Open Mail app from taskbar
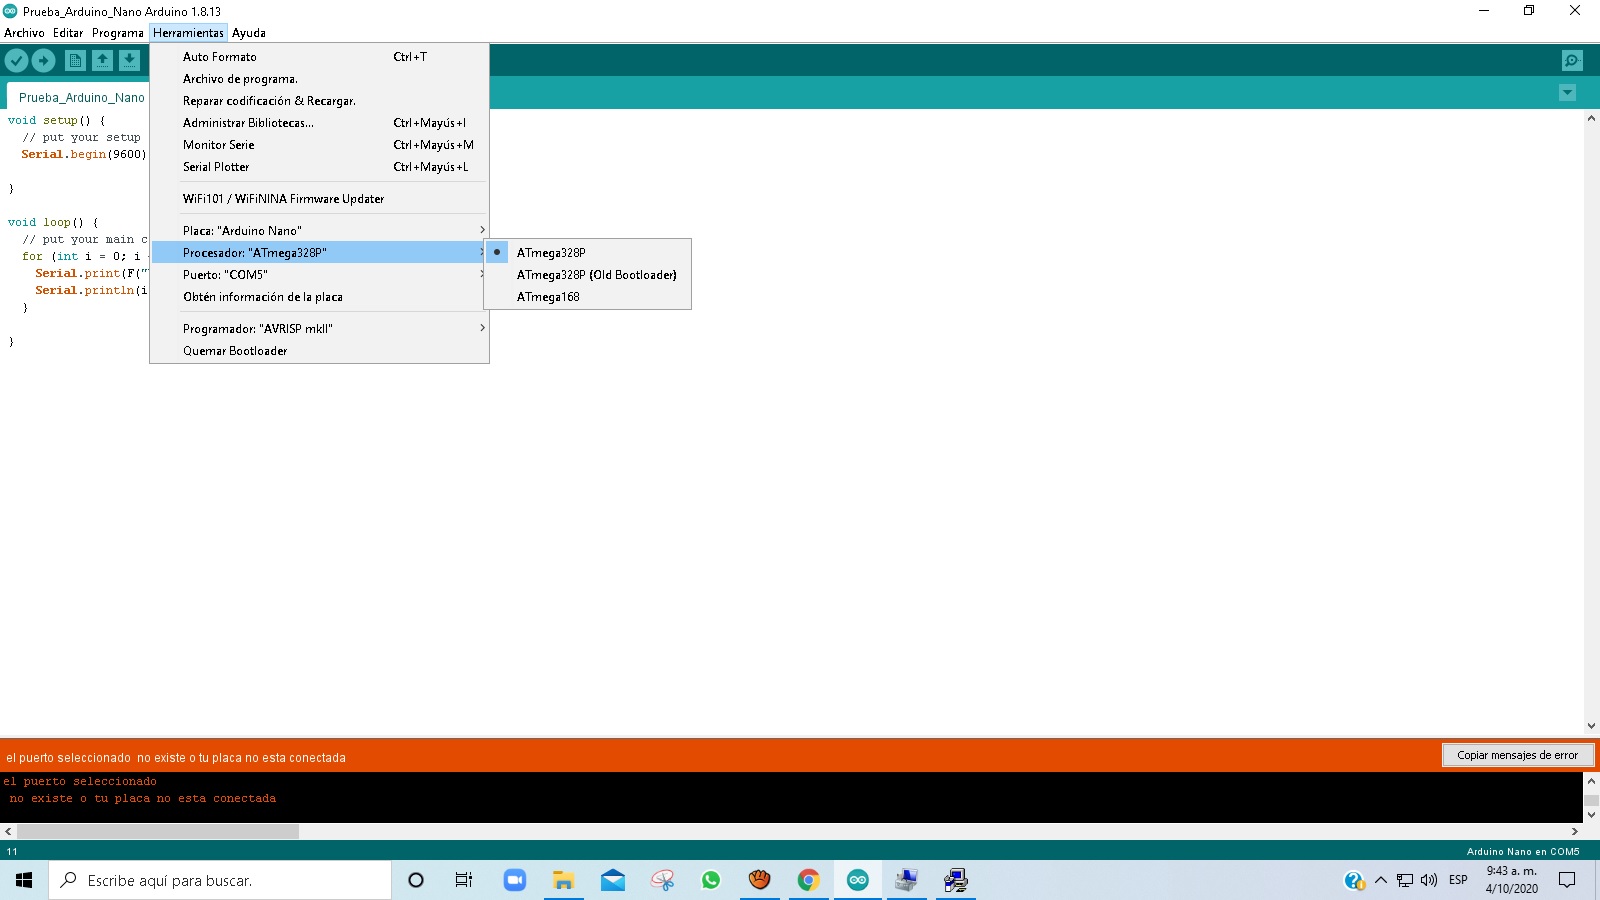Viewport: 1600px width, 900px height. 612,880
